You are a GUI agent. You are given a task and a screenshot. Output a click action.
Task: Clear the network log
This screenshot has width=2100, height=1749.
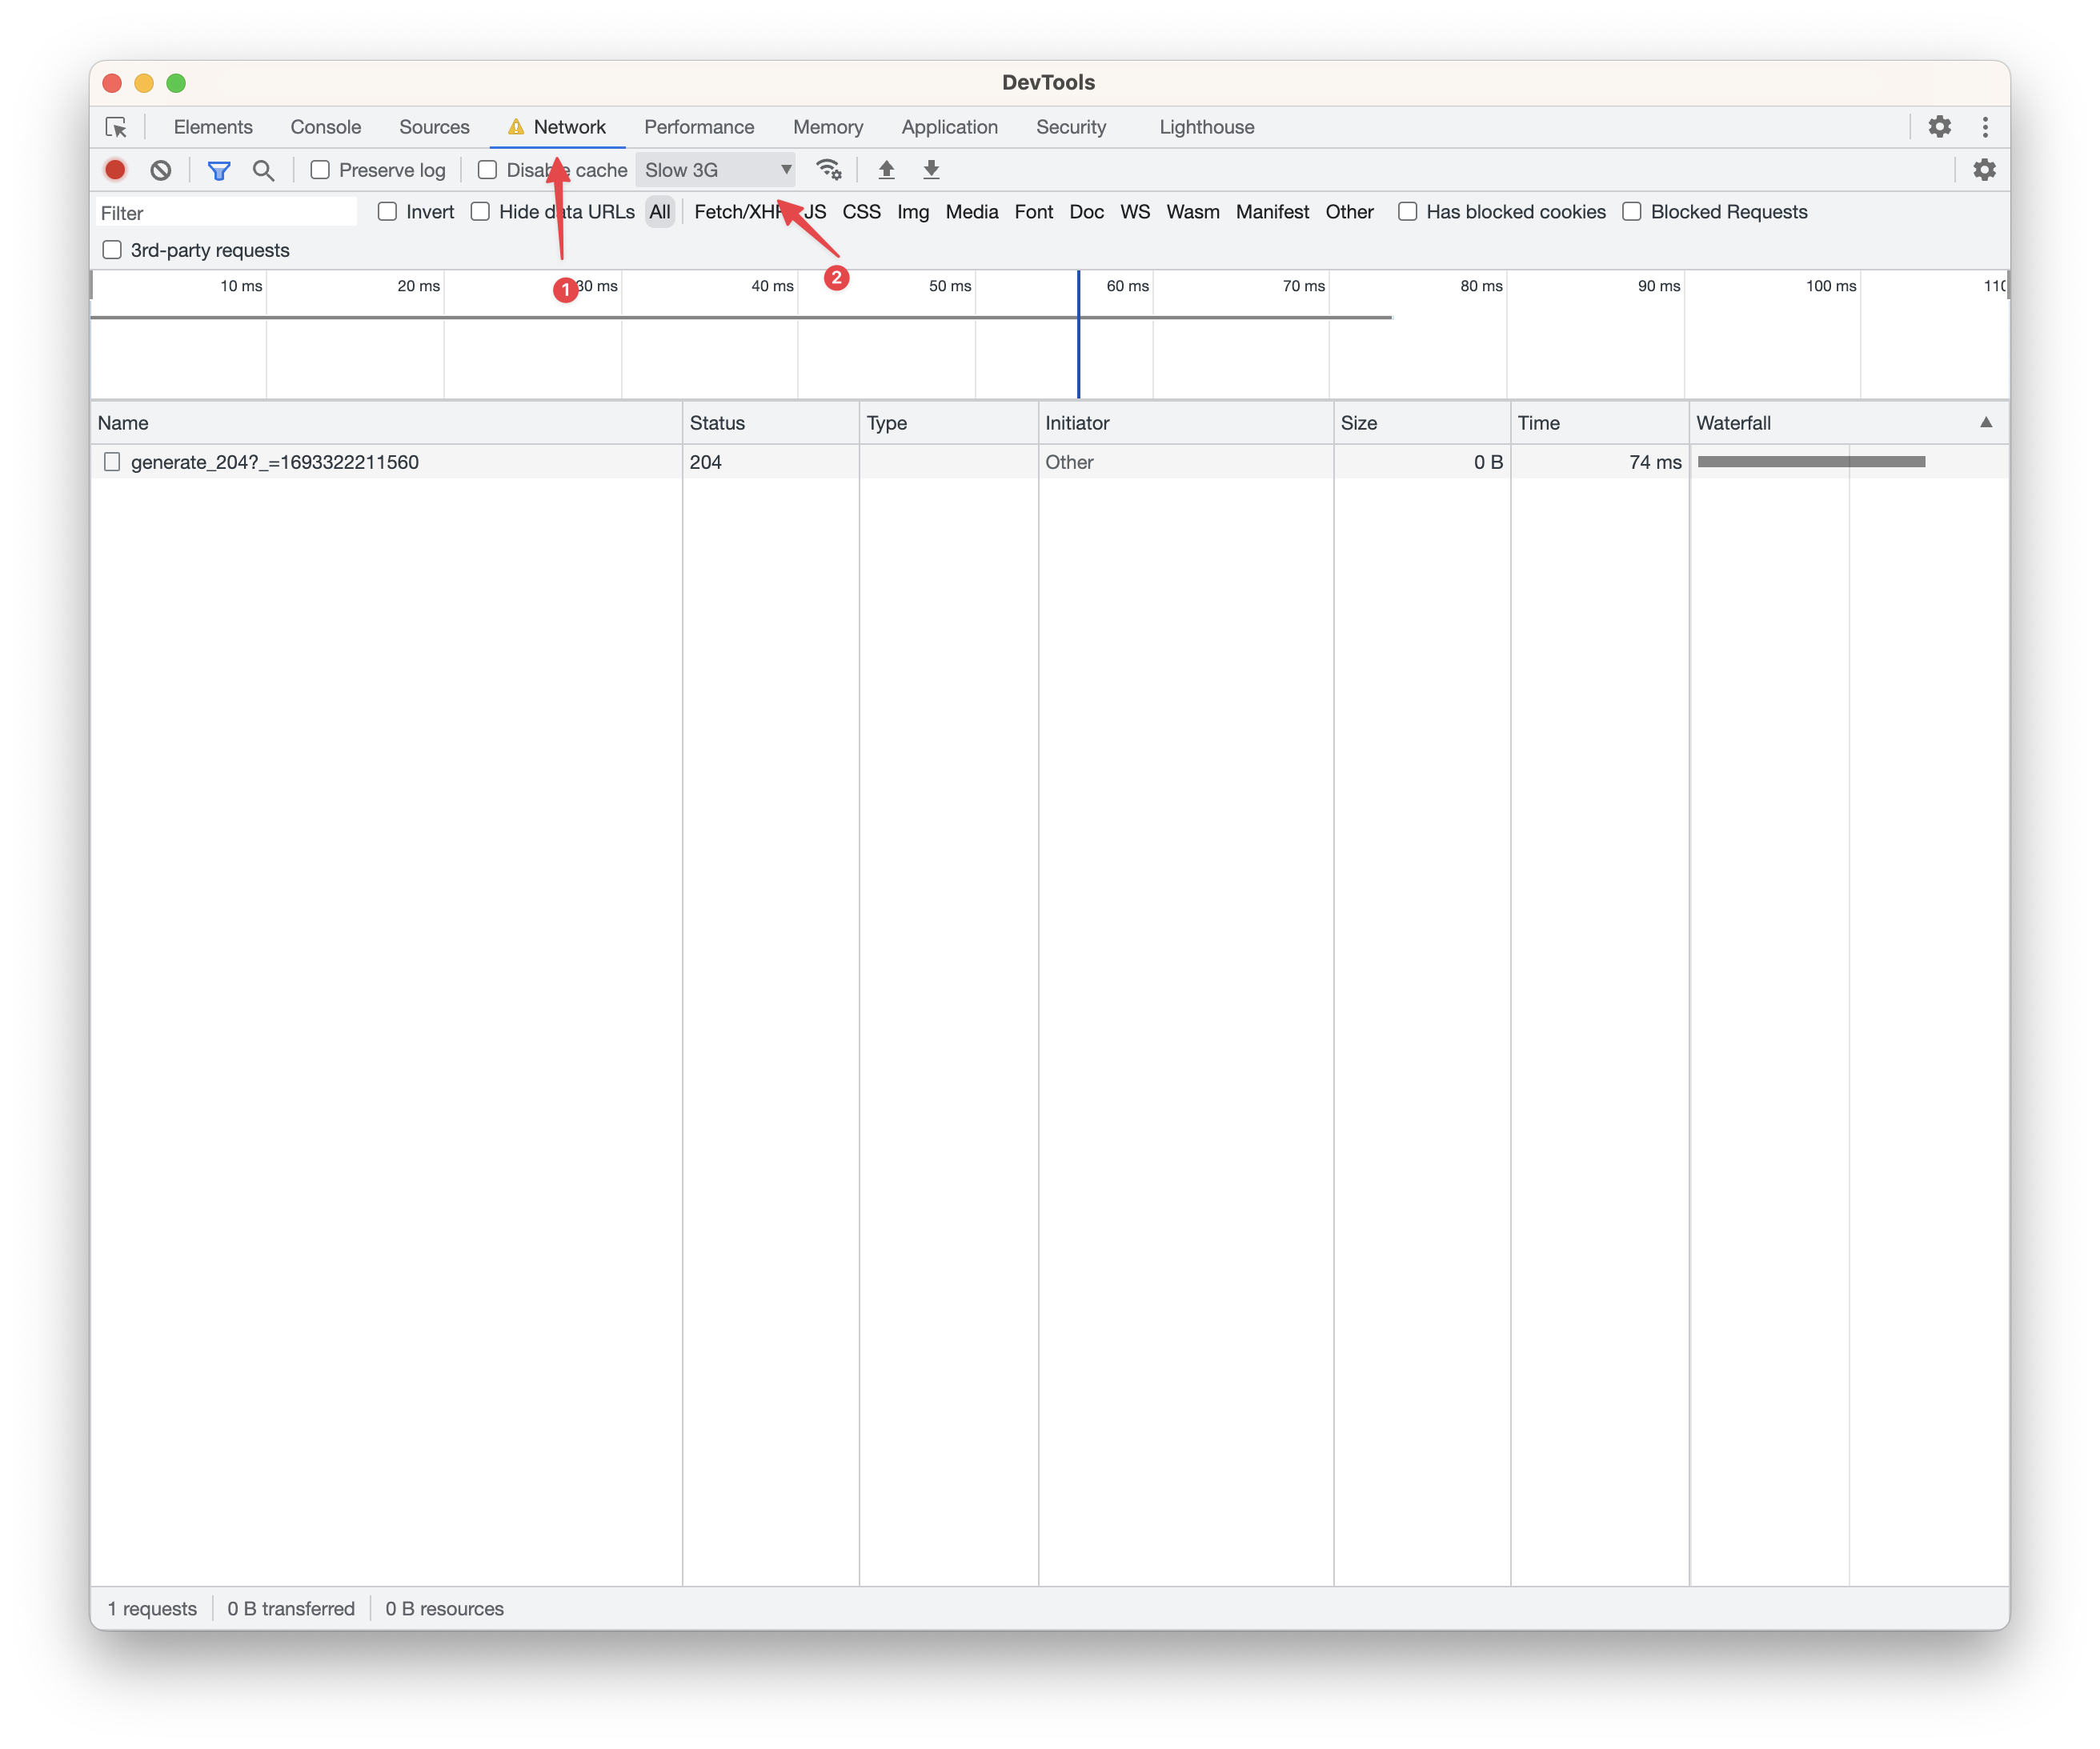coord(161,170)
